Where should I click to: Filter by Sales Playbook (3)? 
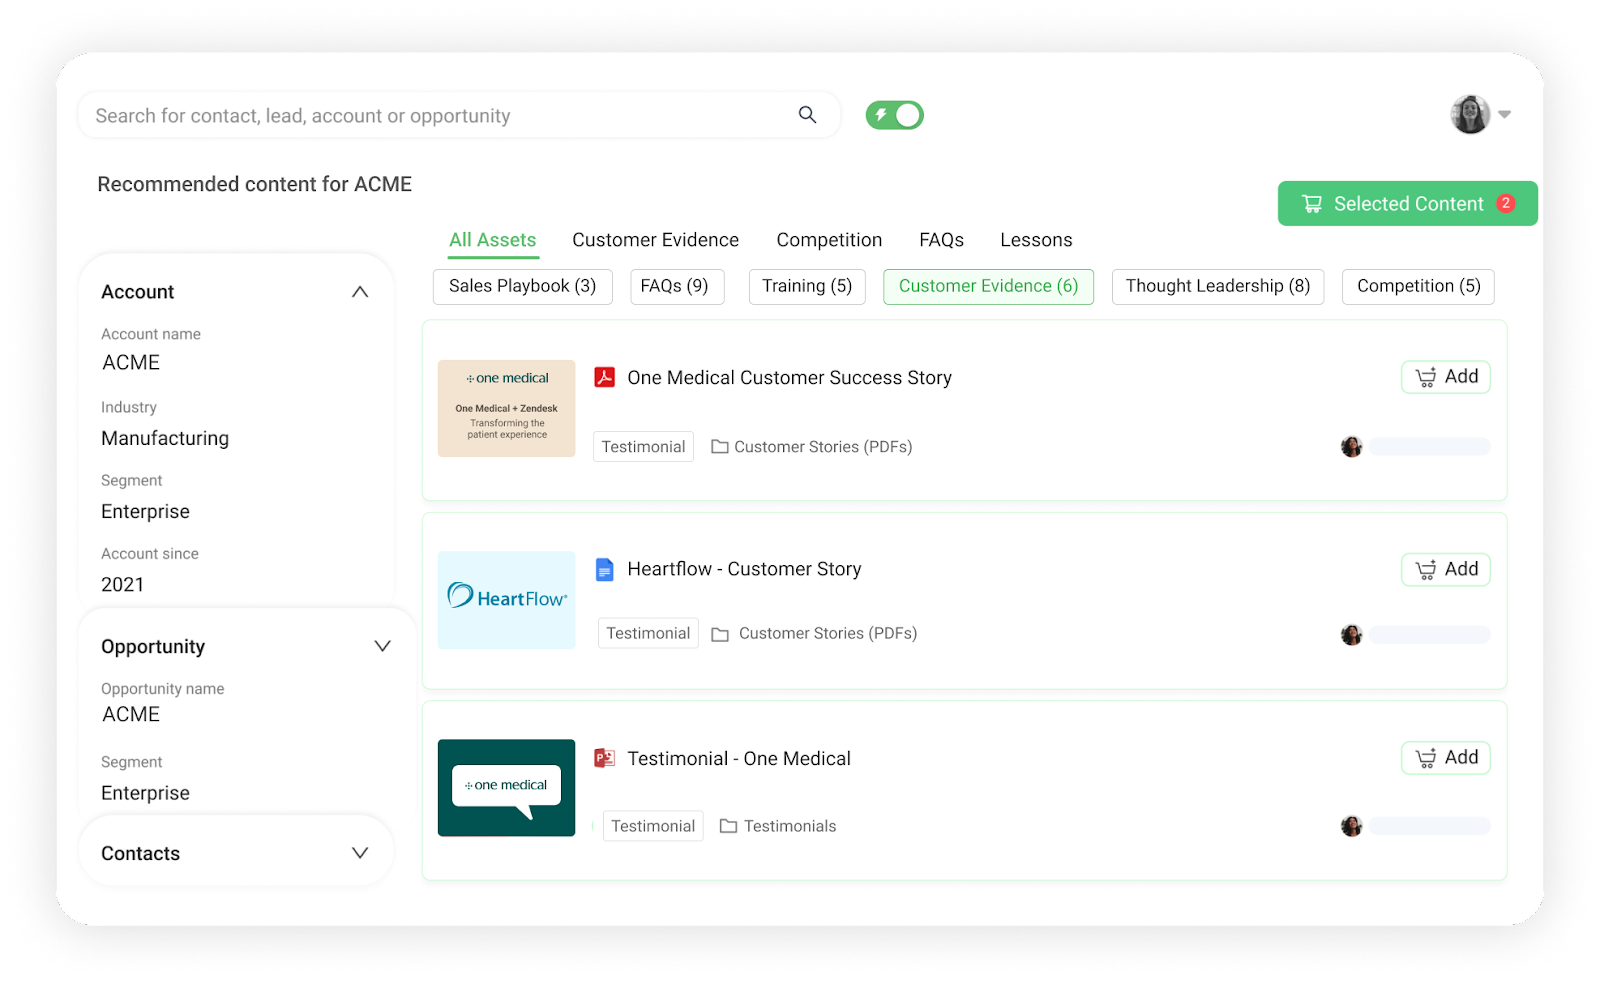522,286
